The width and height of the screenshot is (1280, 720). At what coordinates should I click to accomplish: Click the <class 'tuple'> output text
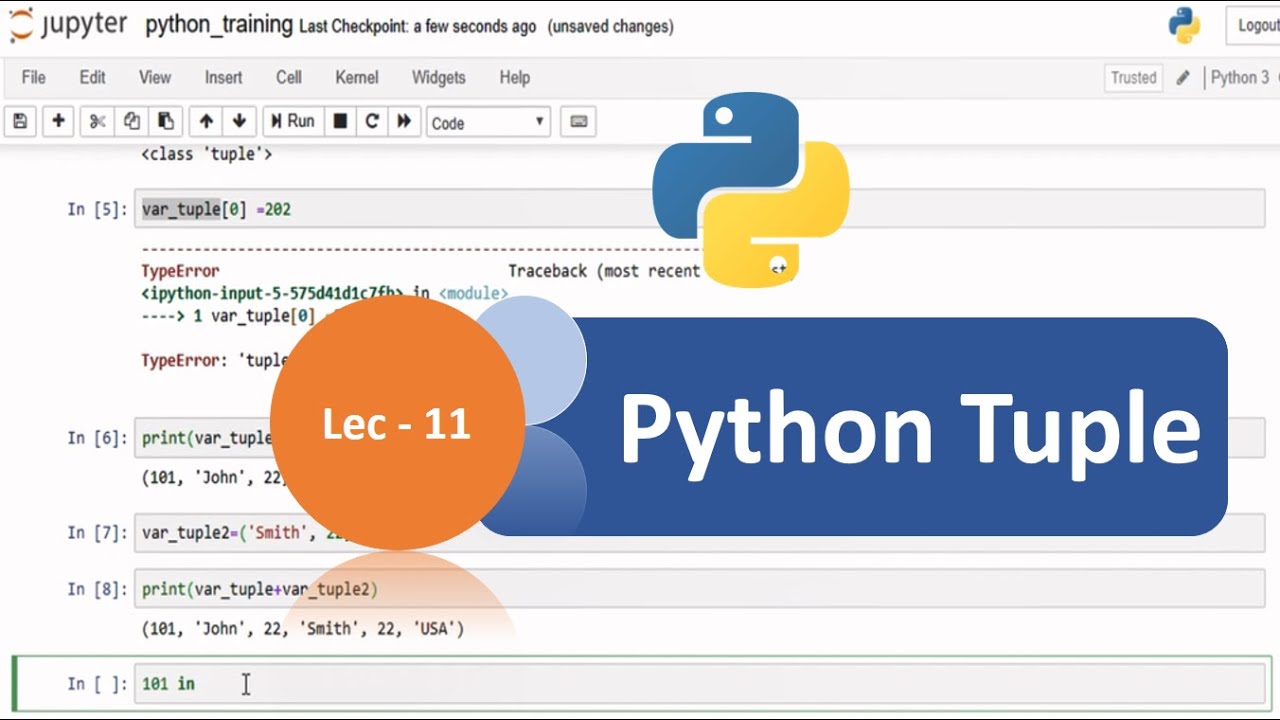pos(206,154)
